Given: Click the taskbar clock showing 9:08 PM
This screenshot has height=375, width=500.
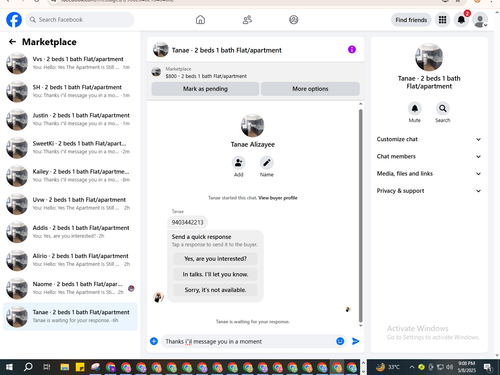Looking at the screenshot, I should [x=466, y=367].
